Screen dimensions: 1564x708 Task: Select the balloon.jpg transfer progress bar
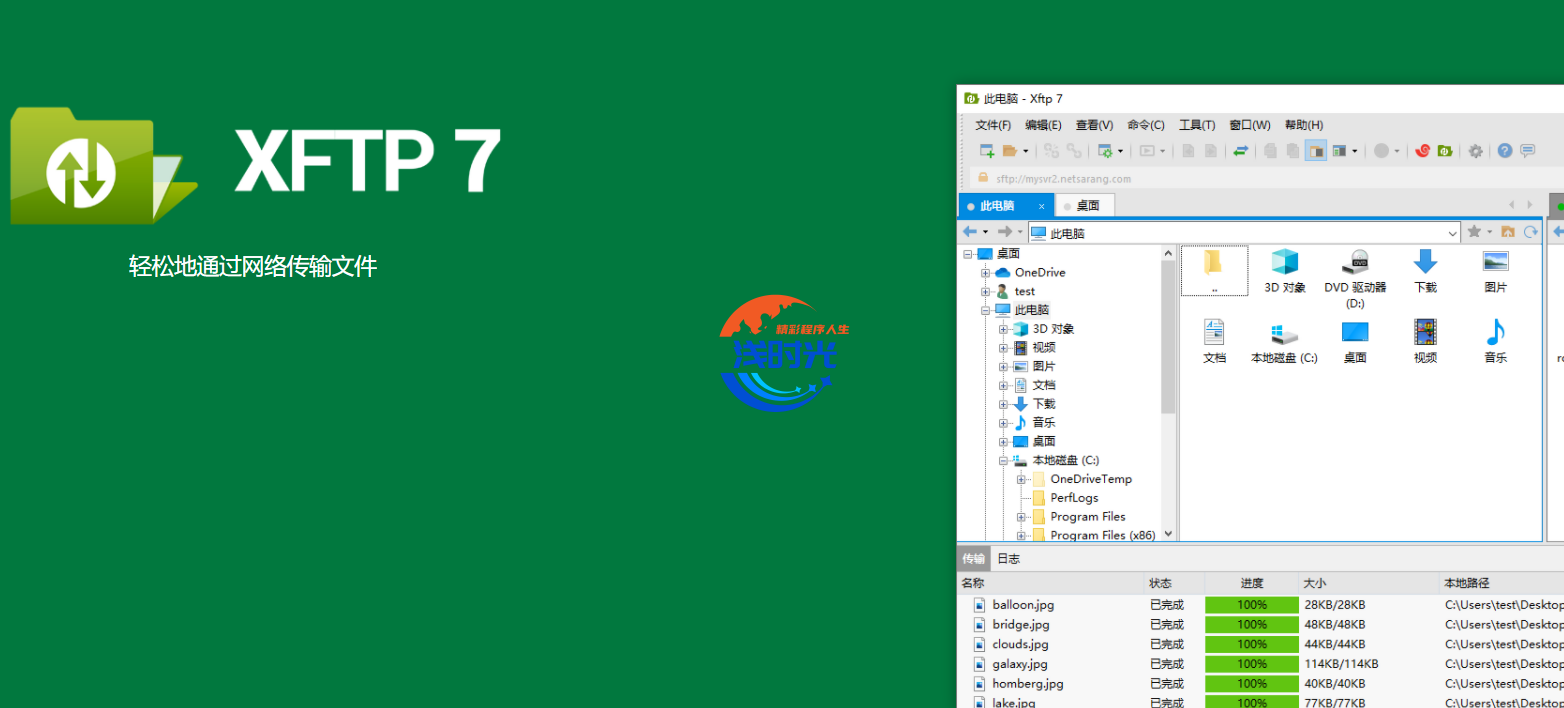pyautogui.click(x=1251, y=605)
